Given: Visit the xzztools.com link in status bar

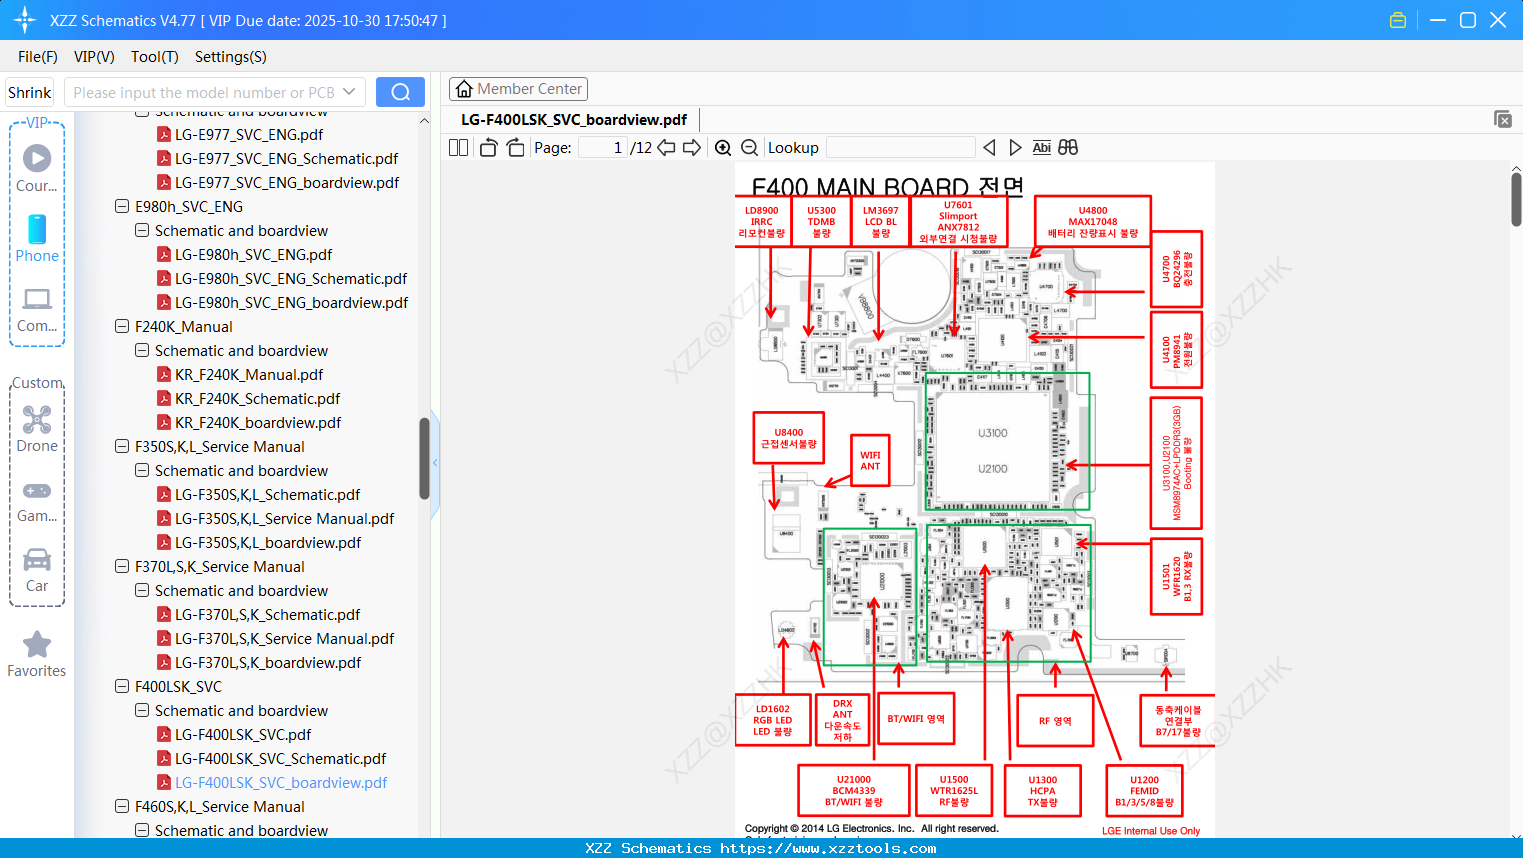Looking at the screenshot, I should click(845, 847).
